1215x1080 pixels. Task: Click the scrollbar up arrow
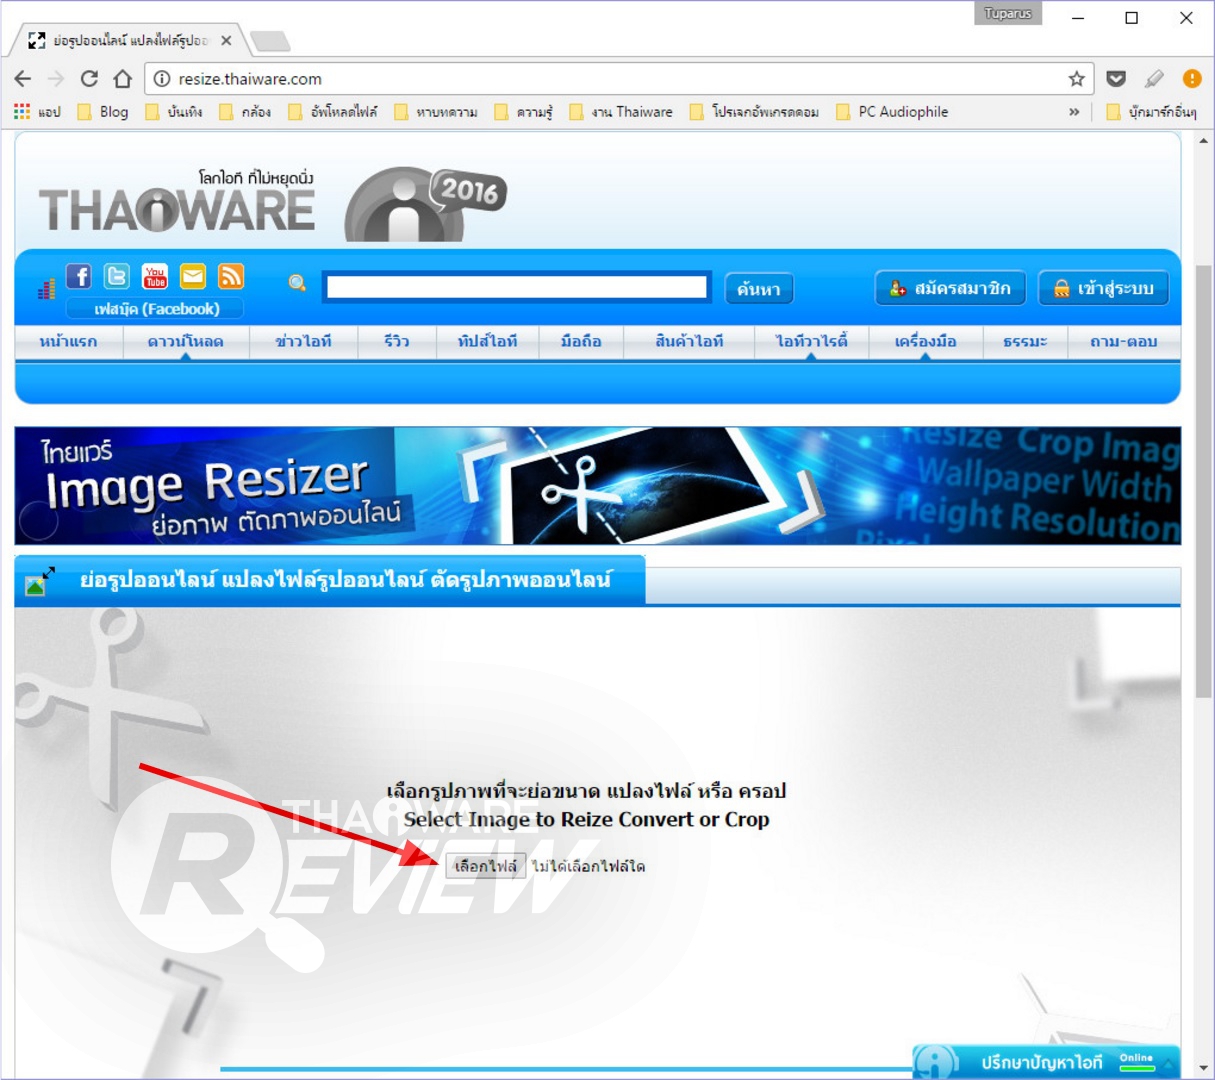[1203, 141]
